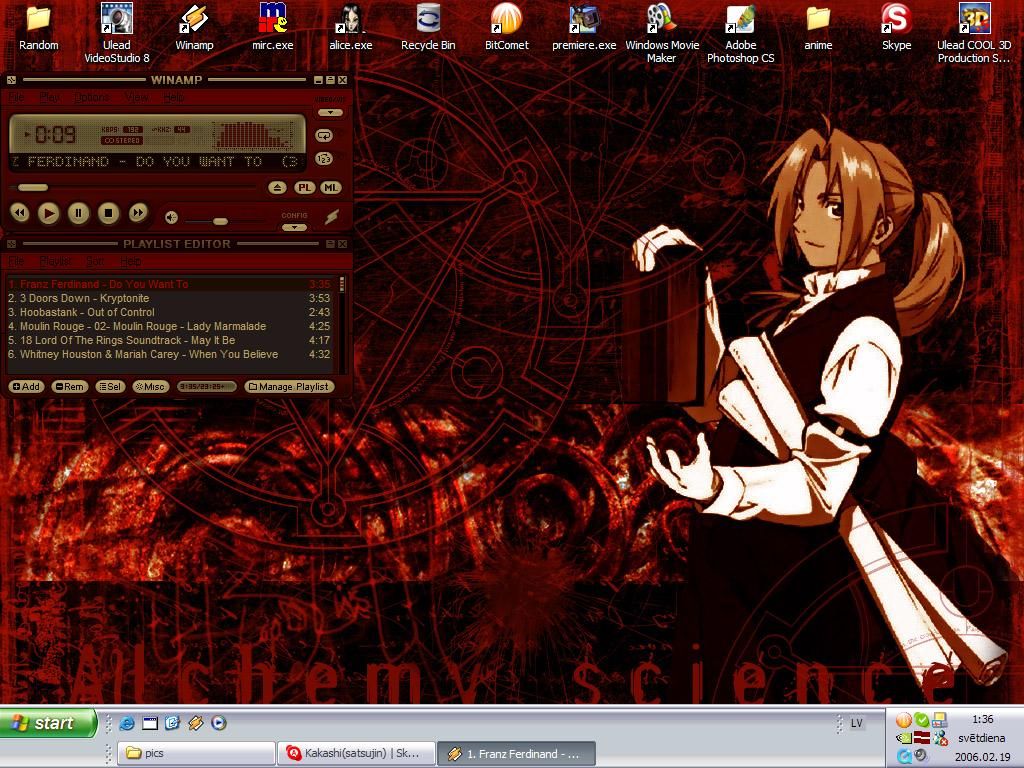Viewport: 1024px width, 768px height.
Task: Open the Windows start menu
Action: tap(48, 723)
